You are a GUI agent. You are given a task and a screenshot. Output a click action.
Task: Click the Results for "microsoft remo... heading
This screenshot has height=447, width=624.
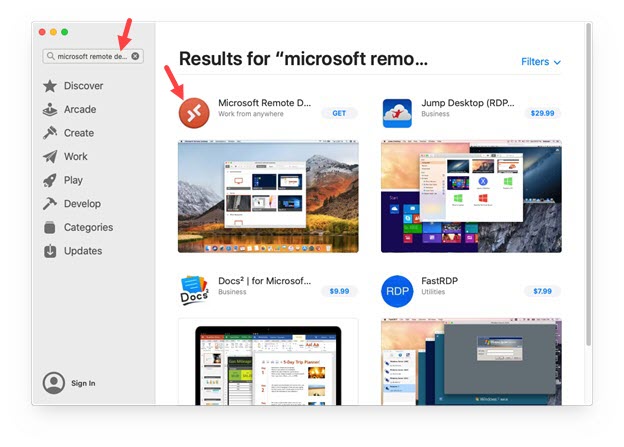303,59
